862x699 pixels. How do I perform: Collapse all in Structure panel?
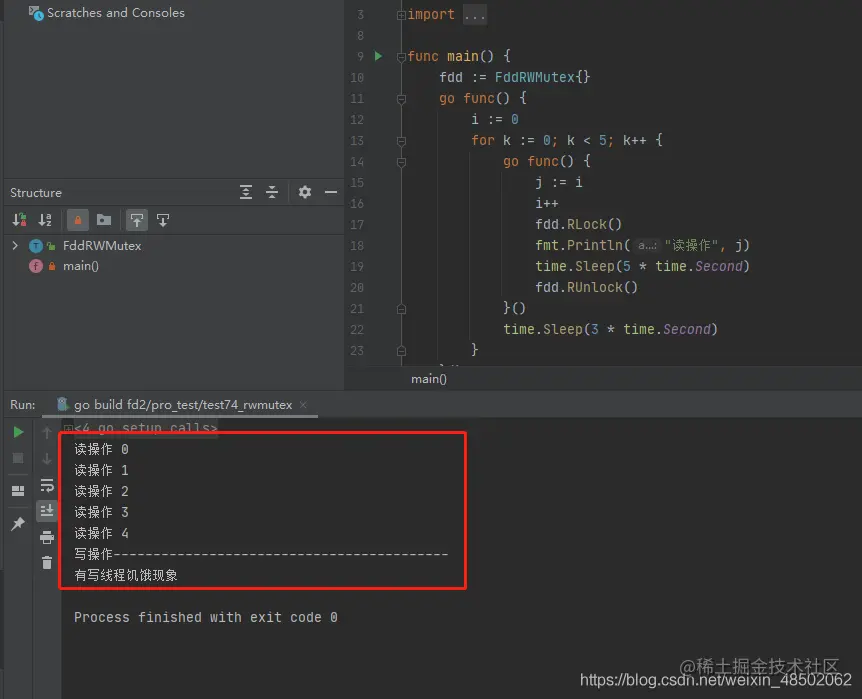click(x=272, y=192)
